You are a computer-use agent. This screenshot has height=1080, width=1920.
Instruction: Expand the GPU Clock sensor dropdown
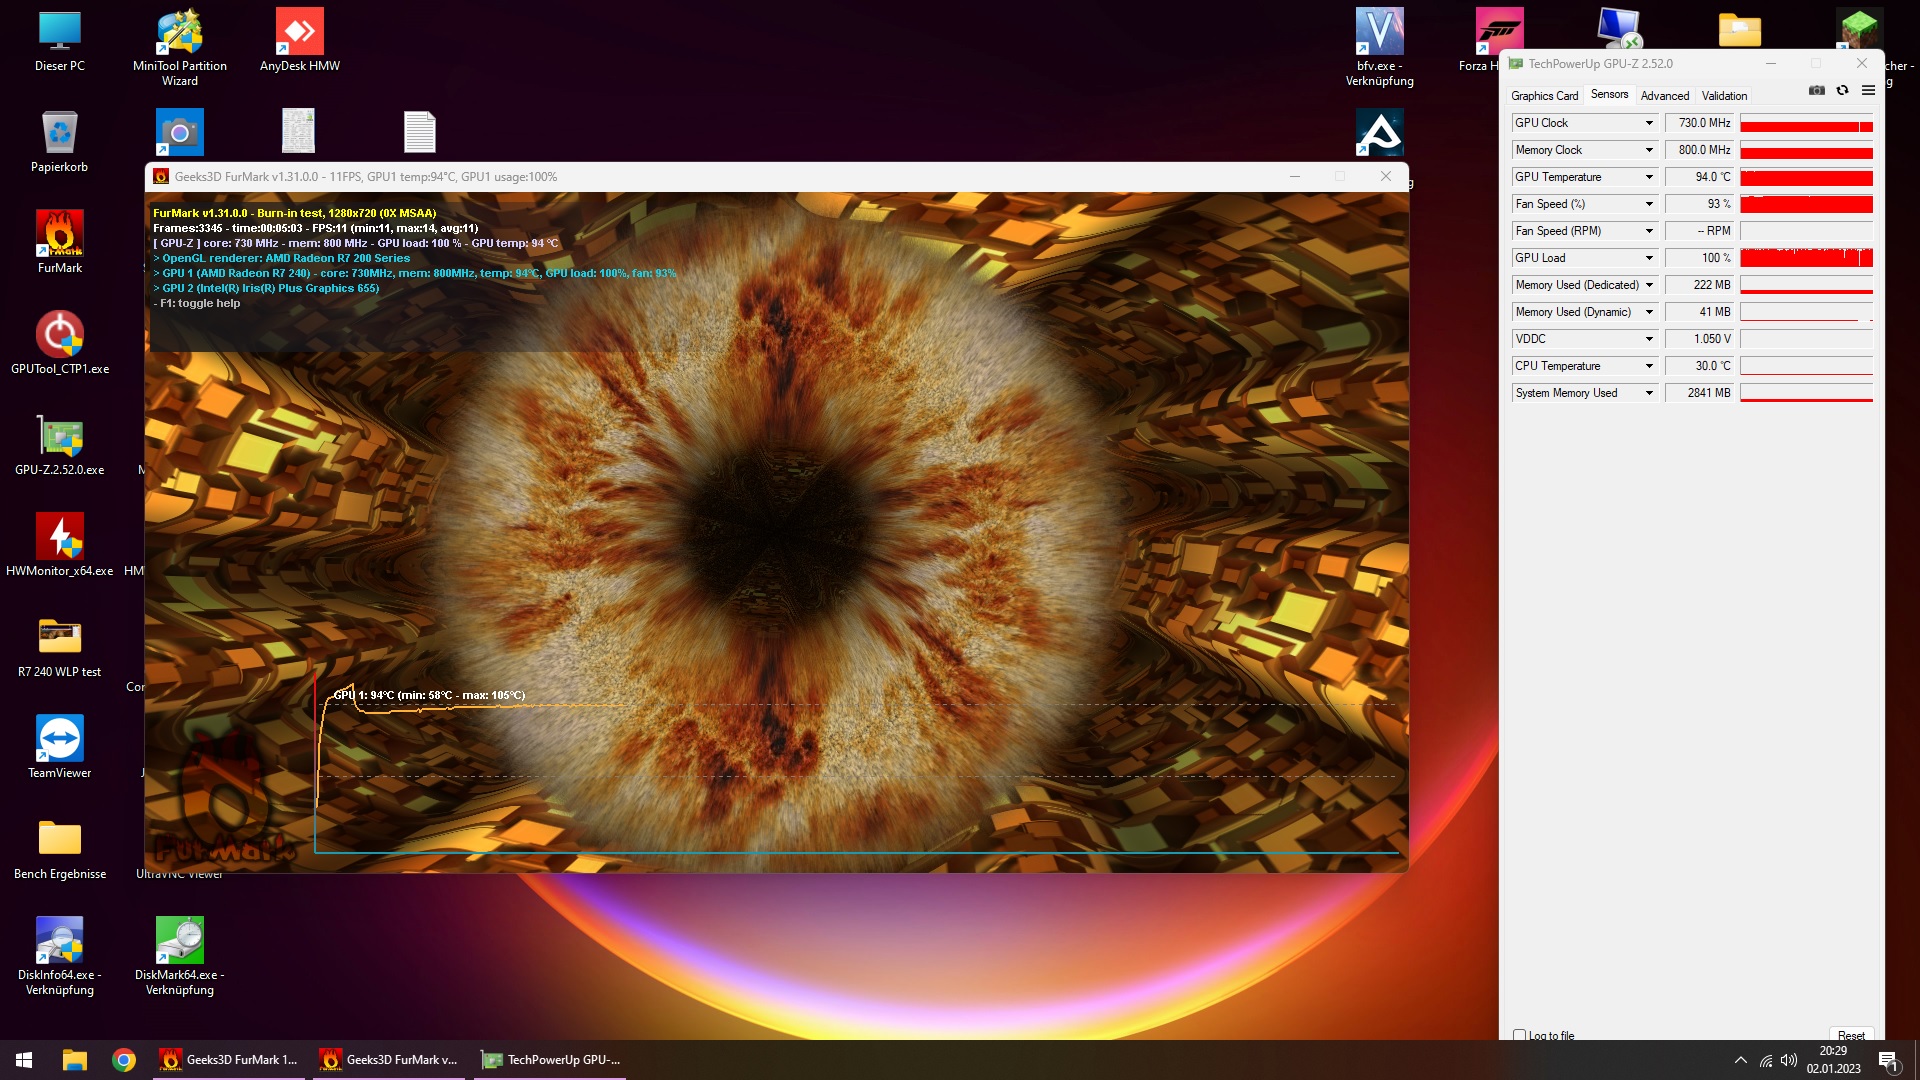pos(1649,123)
